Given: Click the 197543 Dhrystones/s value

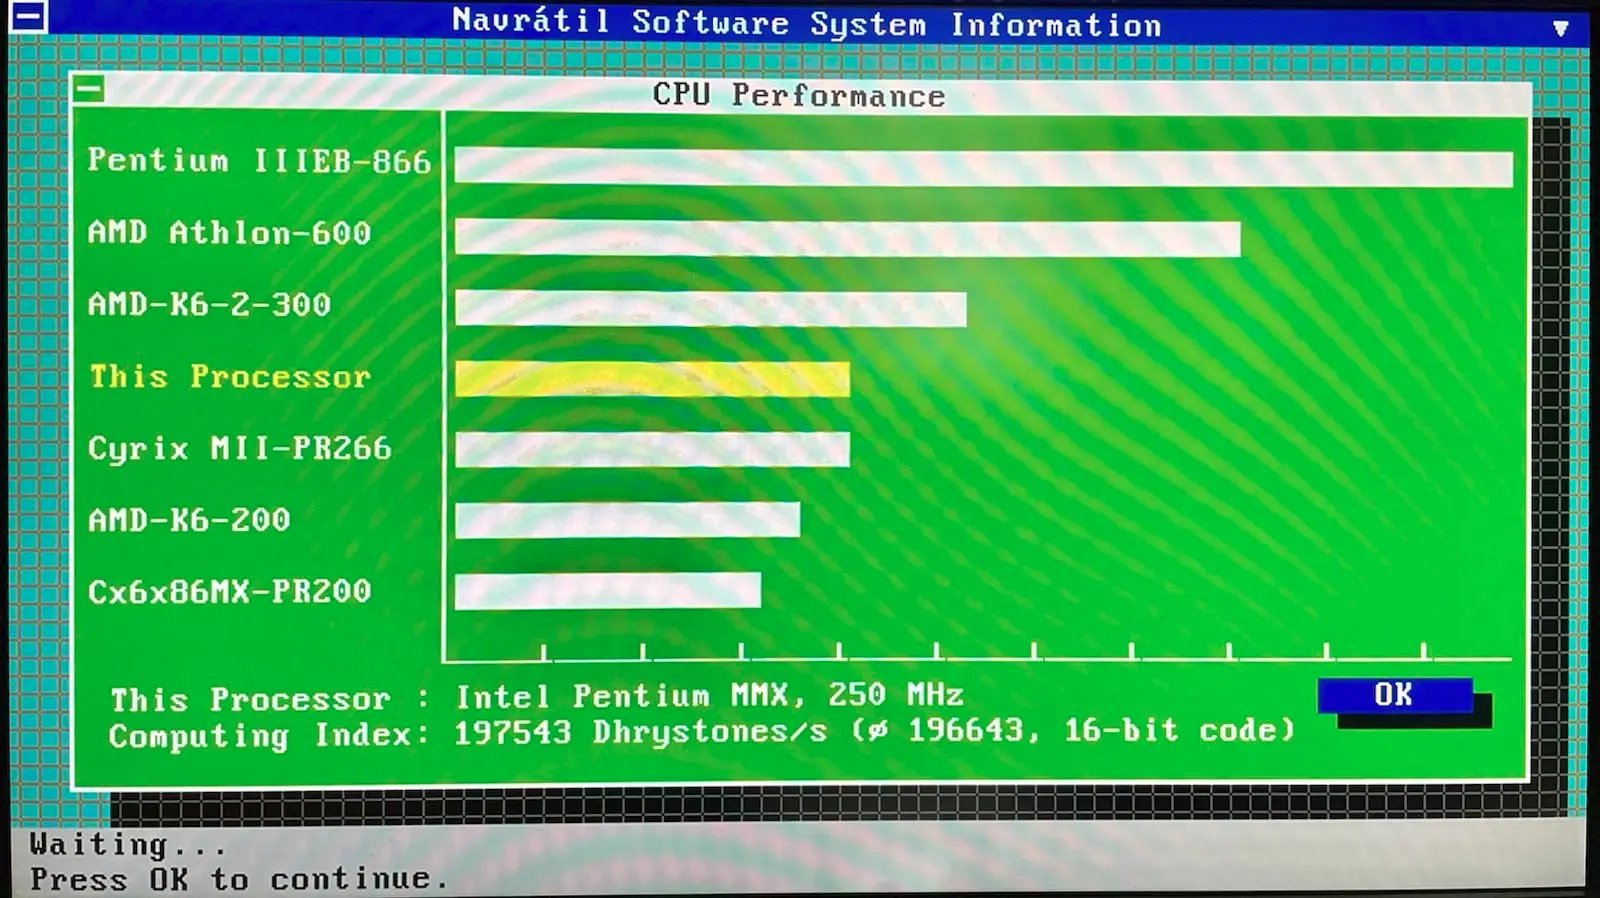Looking at the screenshot, I should point(641,732).
